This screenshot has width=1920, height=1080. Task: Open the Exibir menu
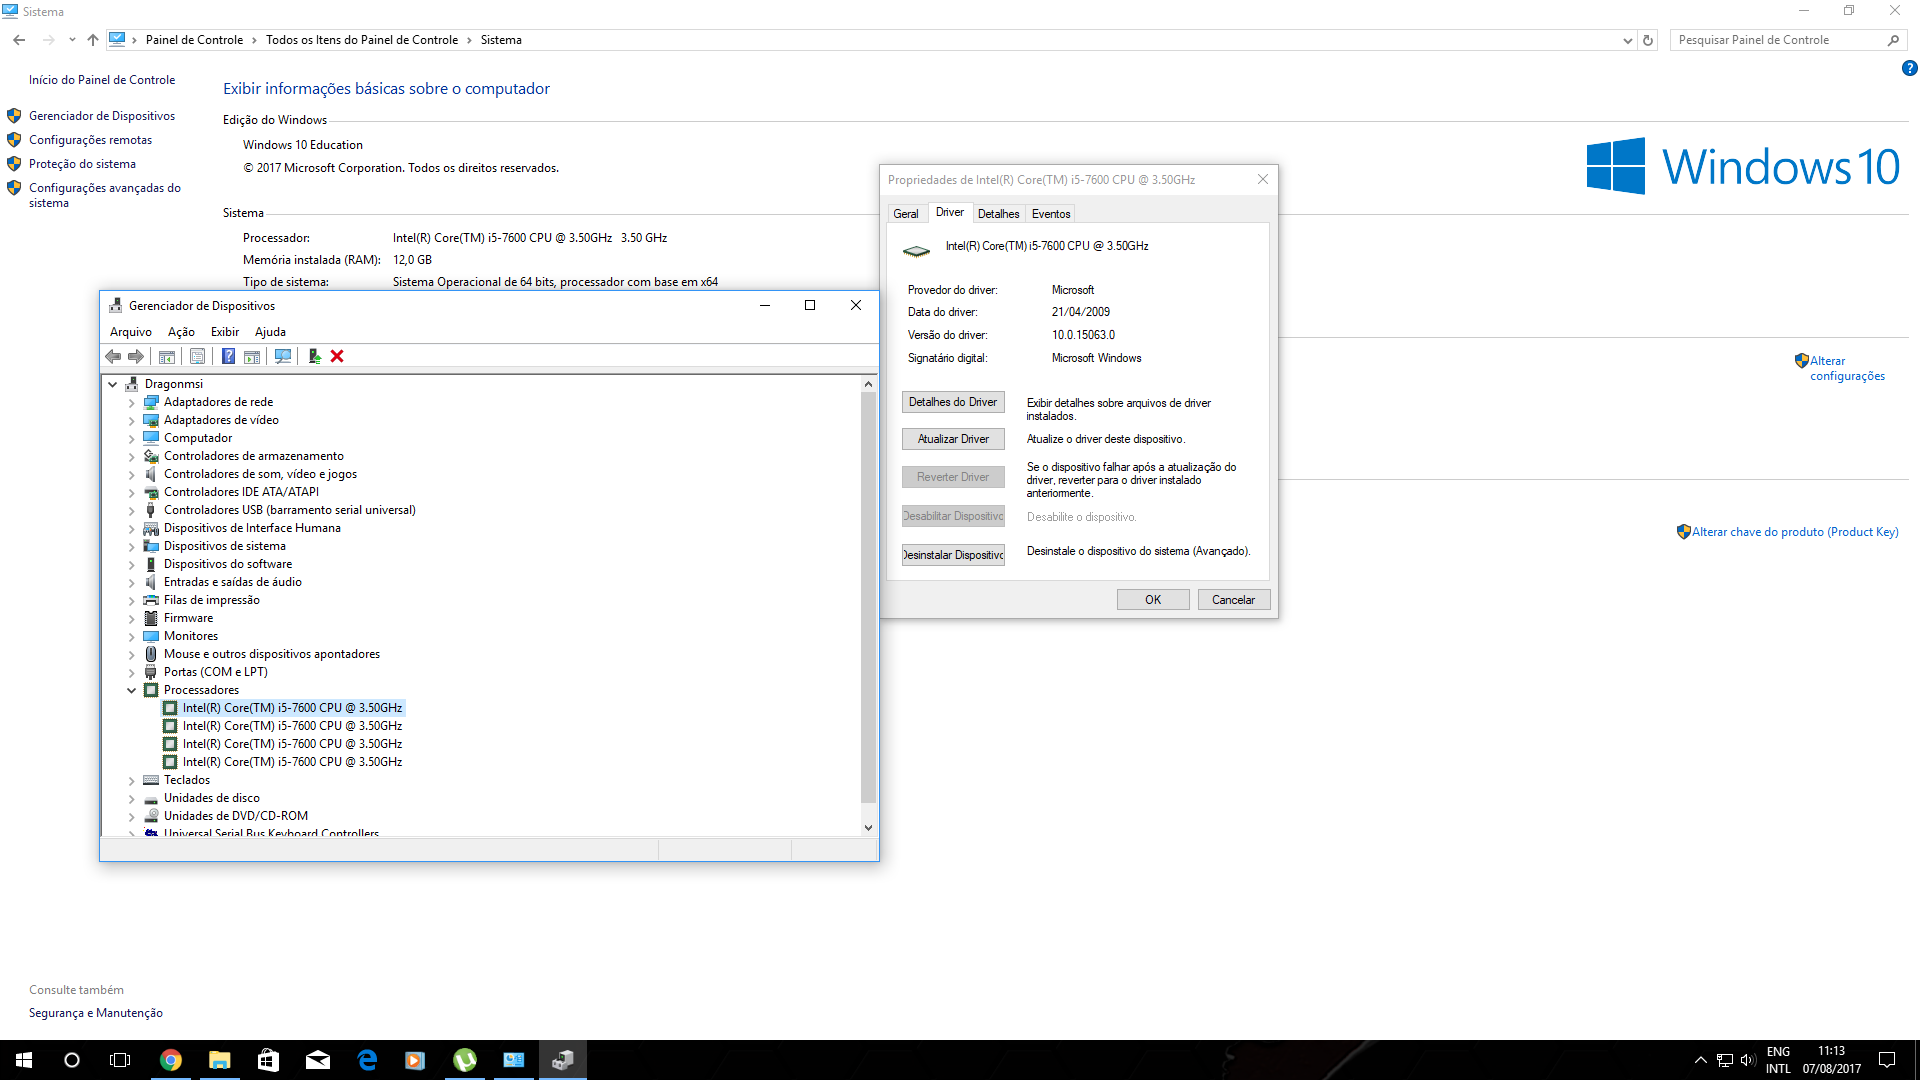pyautogui.click(x=225, y=332)
